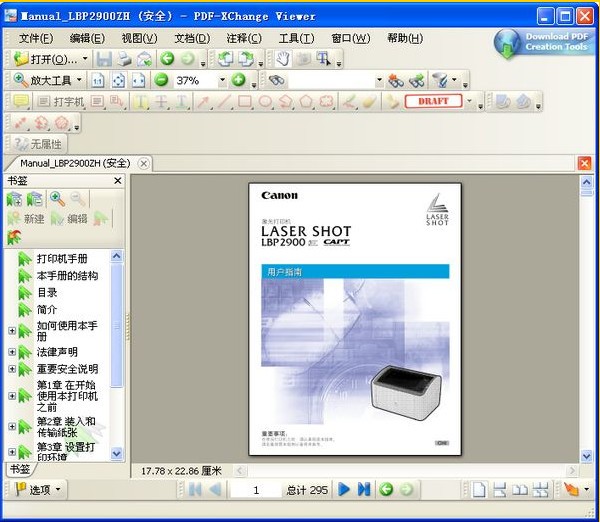Screen dimensions: 600x522
Task: Click Facing pages layout icon
Action: pyautogui.click(x=520, y=489)
